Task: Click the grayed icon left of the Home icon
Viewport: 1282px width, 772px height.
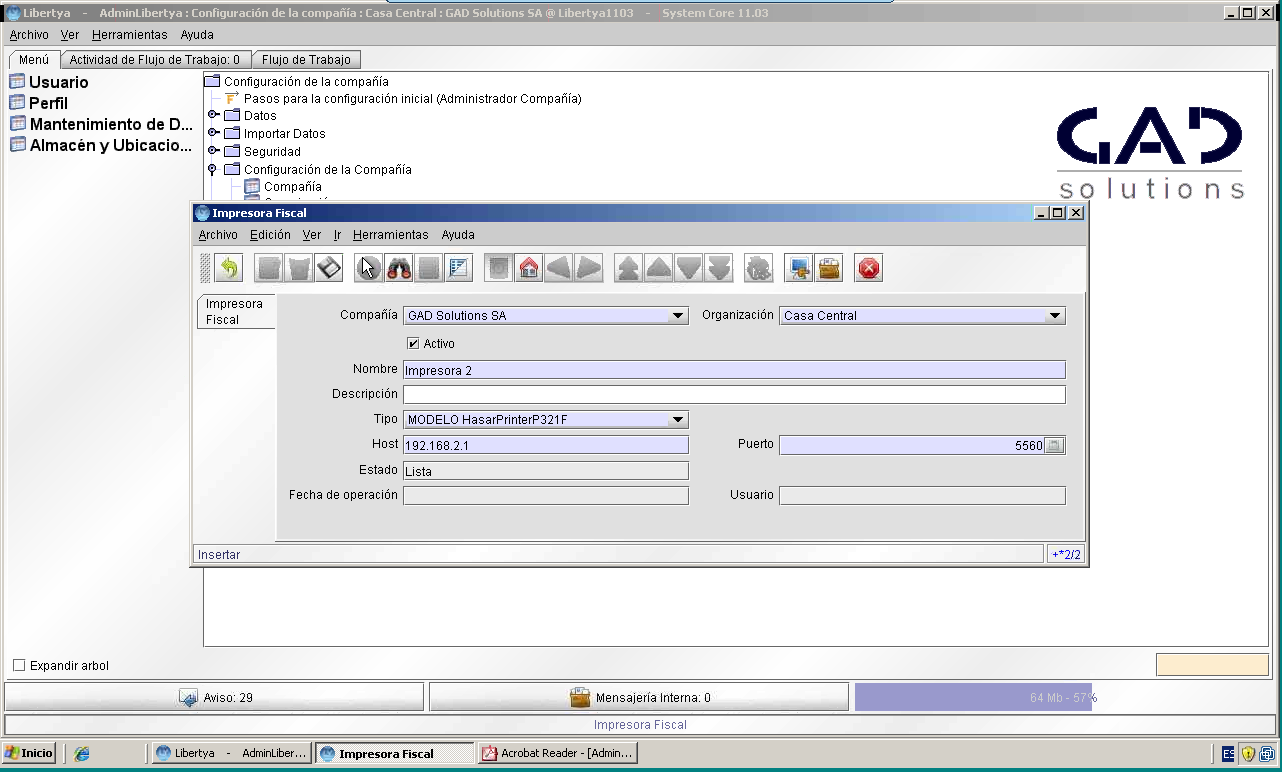Action: tap(499, 268)
